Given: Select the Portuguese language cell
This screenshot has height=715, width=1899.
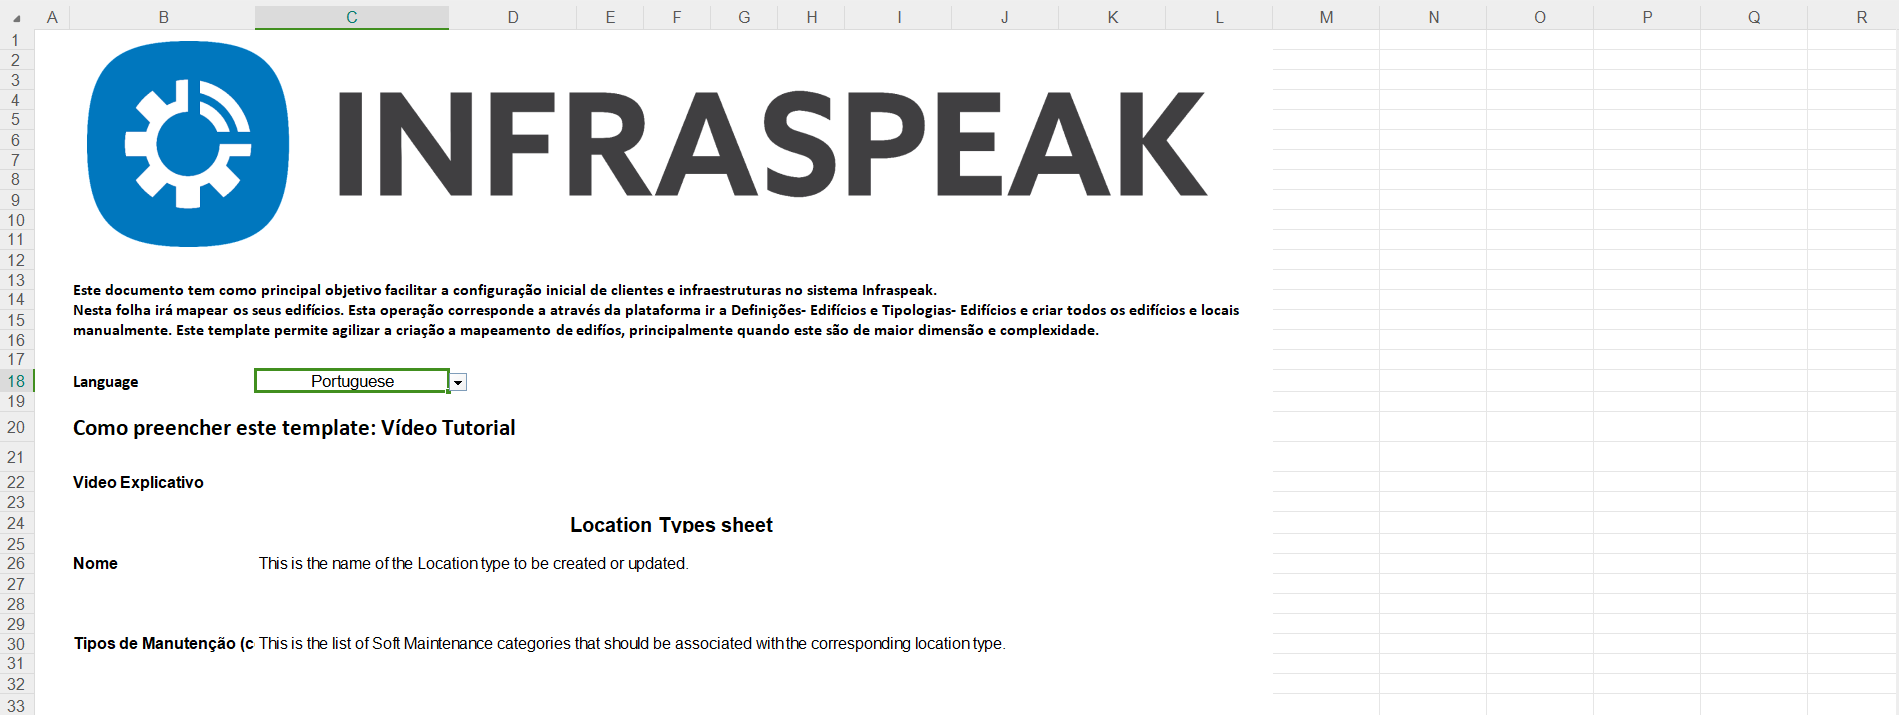Looking at the screenshot, I should (352, 381).
